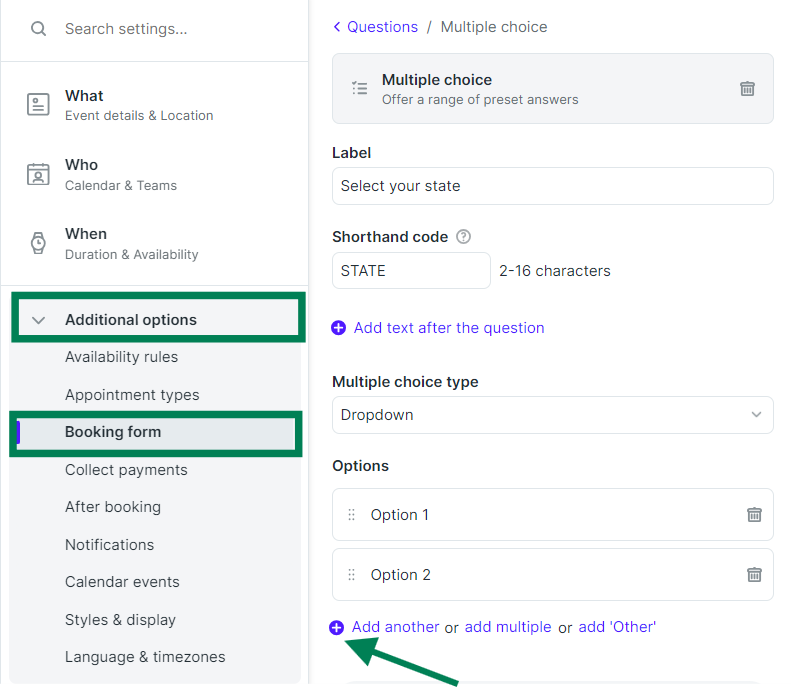Grab the drag handle for Option 2
791x688 pixels.
(x=352, y=575)
